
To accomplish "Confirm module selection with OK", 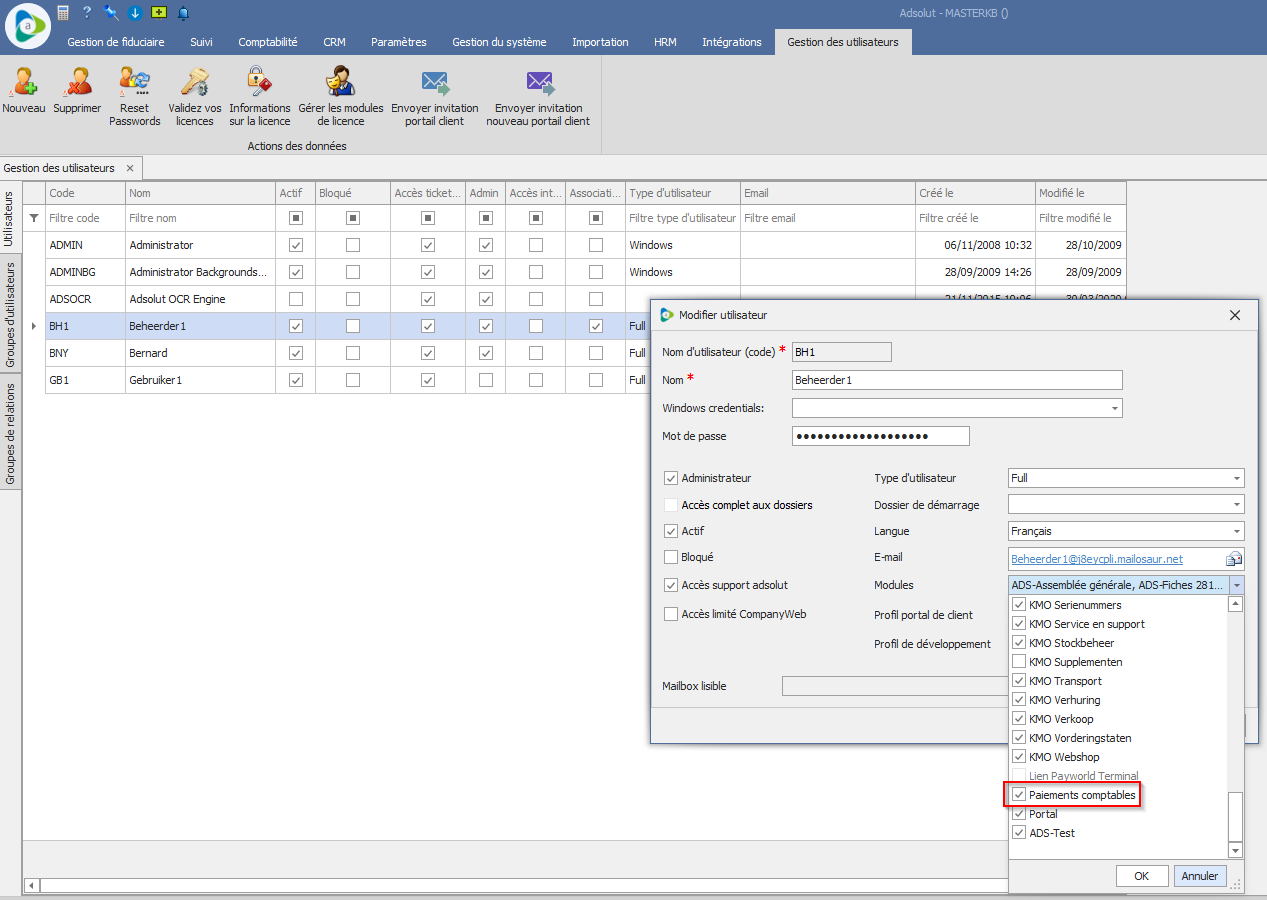I will tap(1142, 876).
